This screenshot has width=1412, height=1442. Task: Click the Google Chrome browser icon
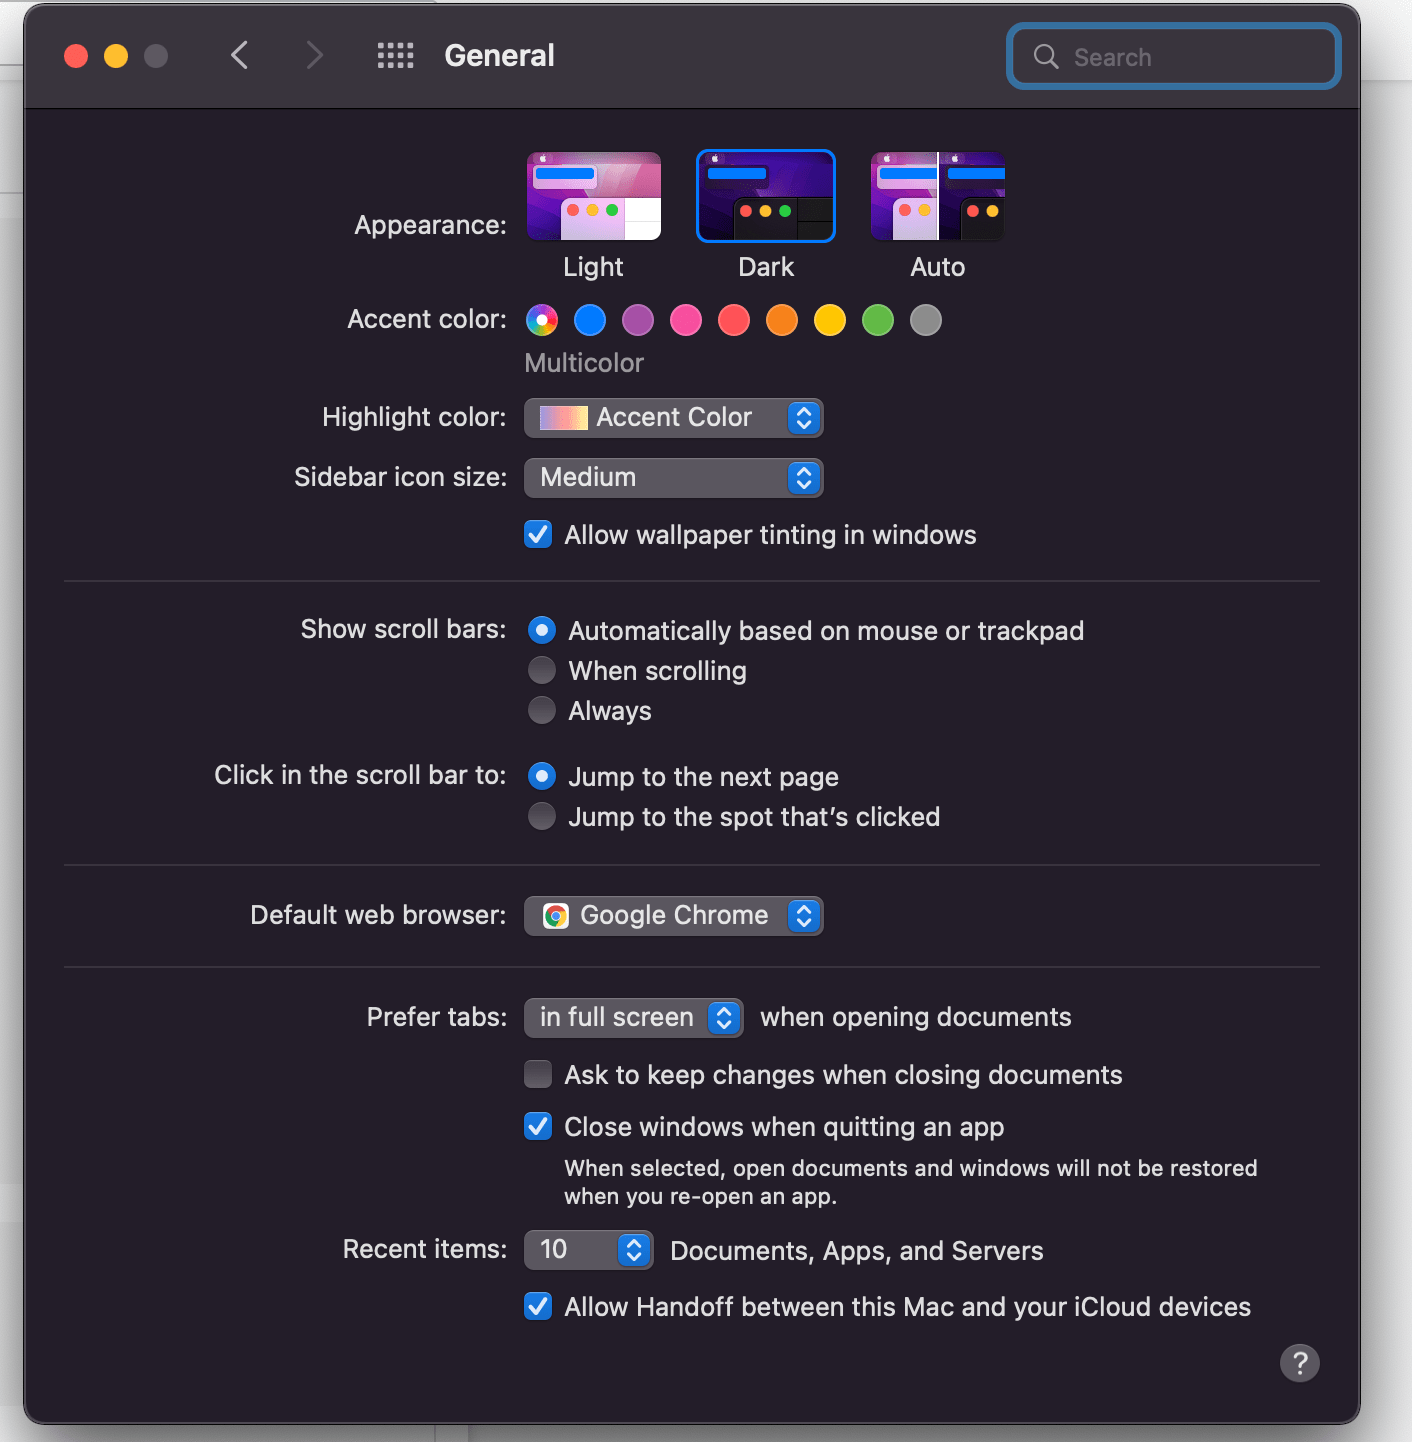[556, 915]
